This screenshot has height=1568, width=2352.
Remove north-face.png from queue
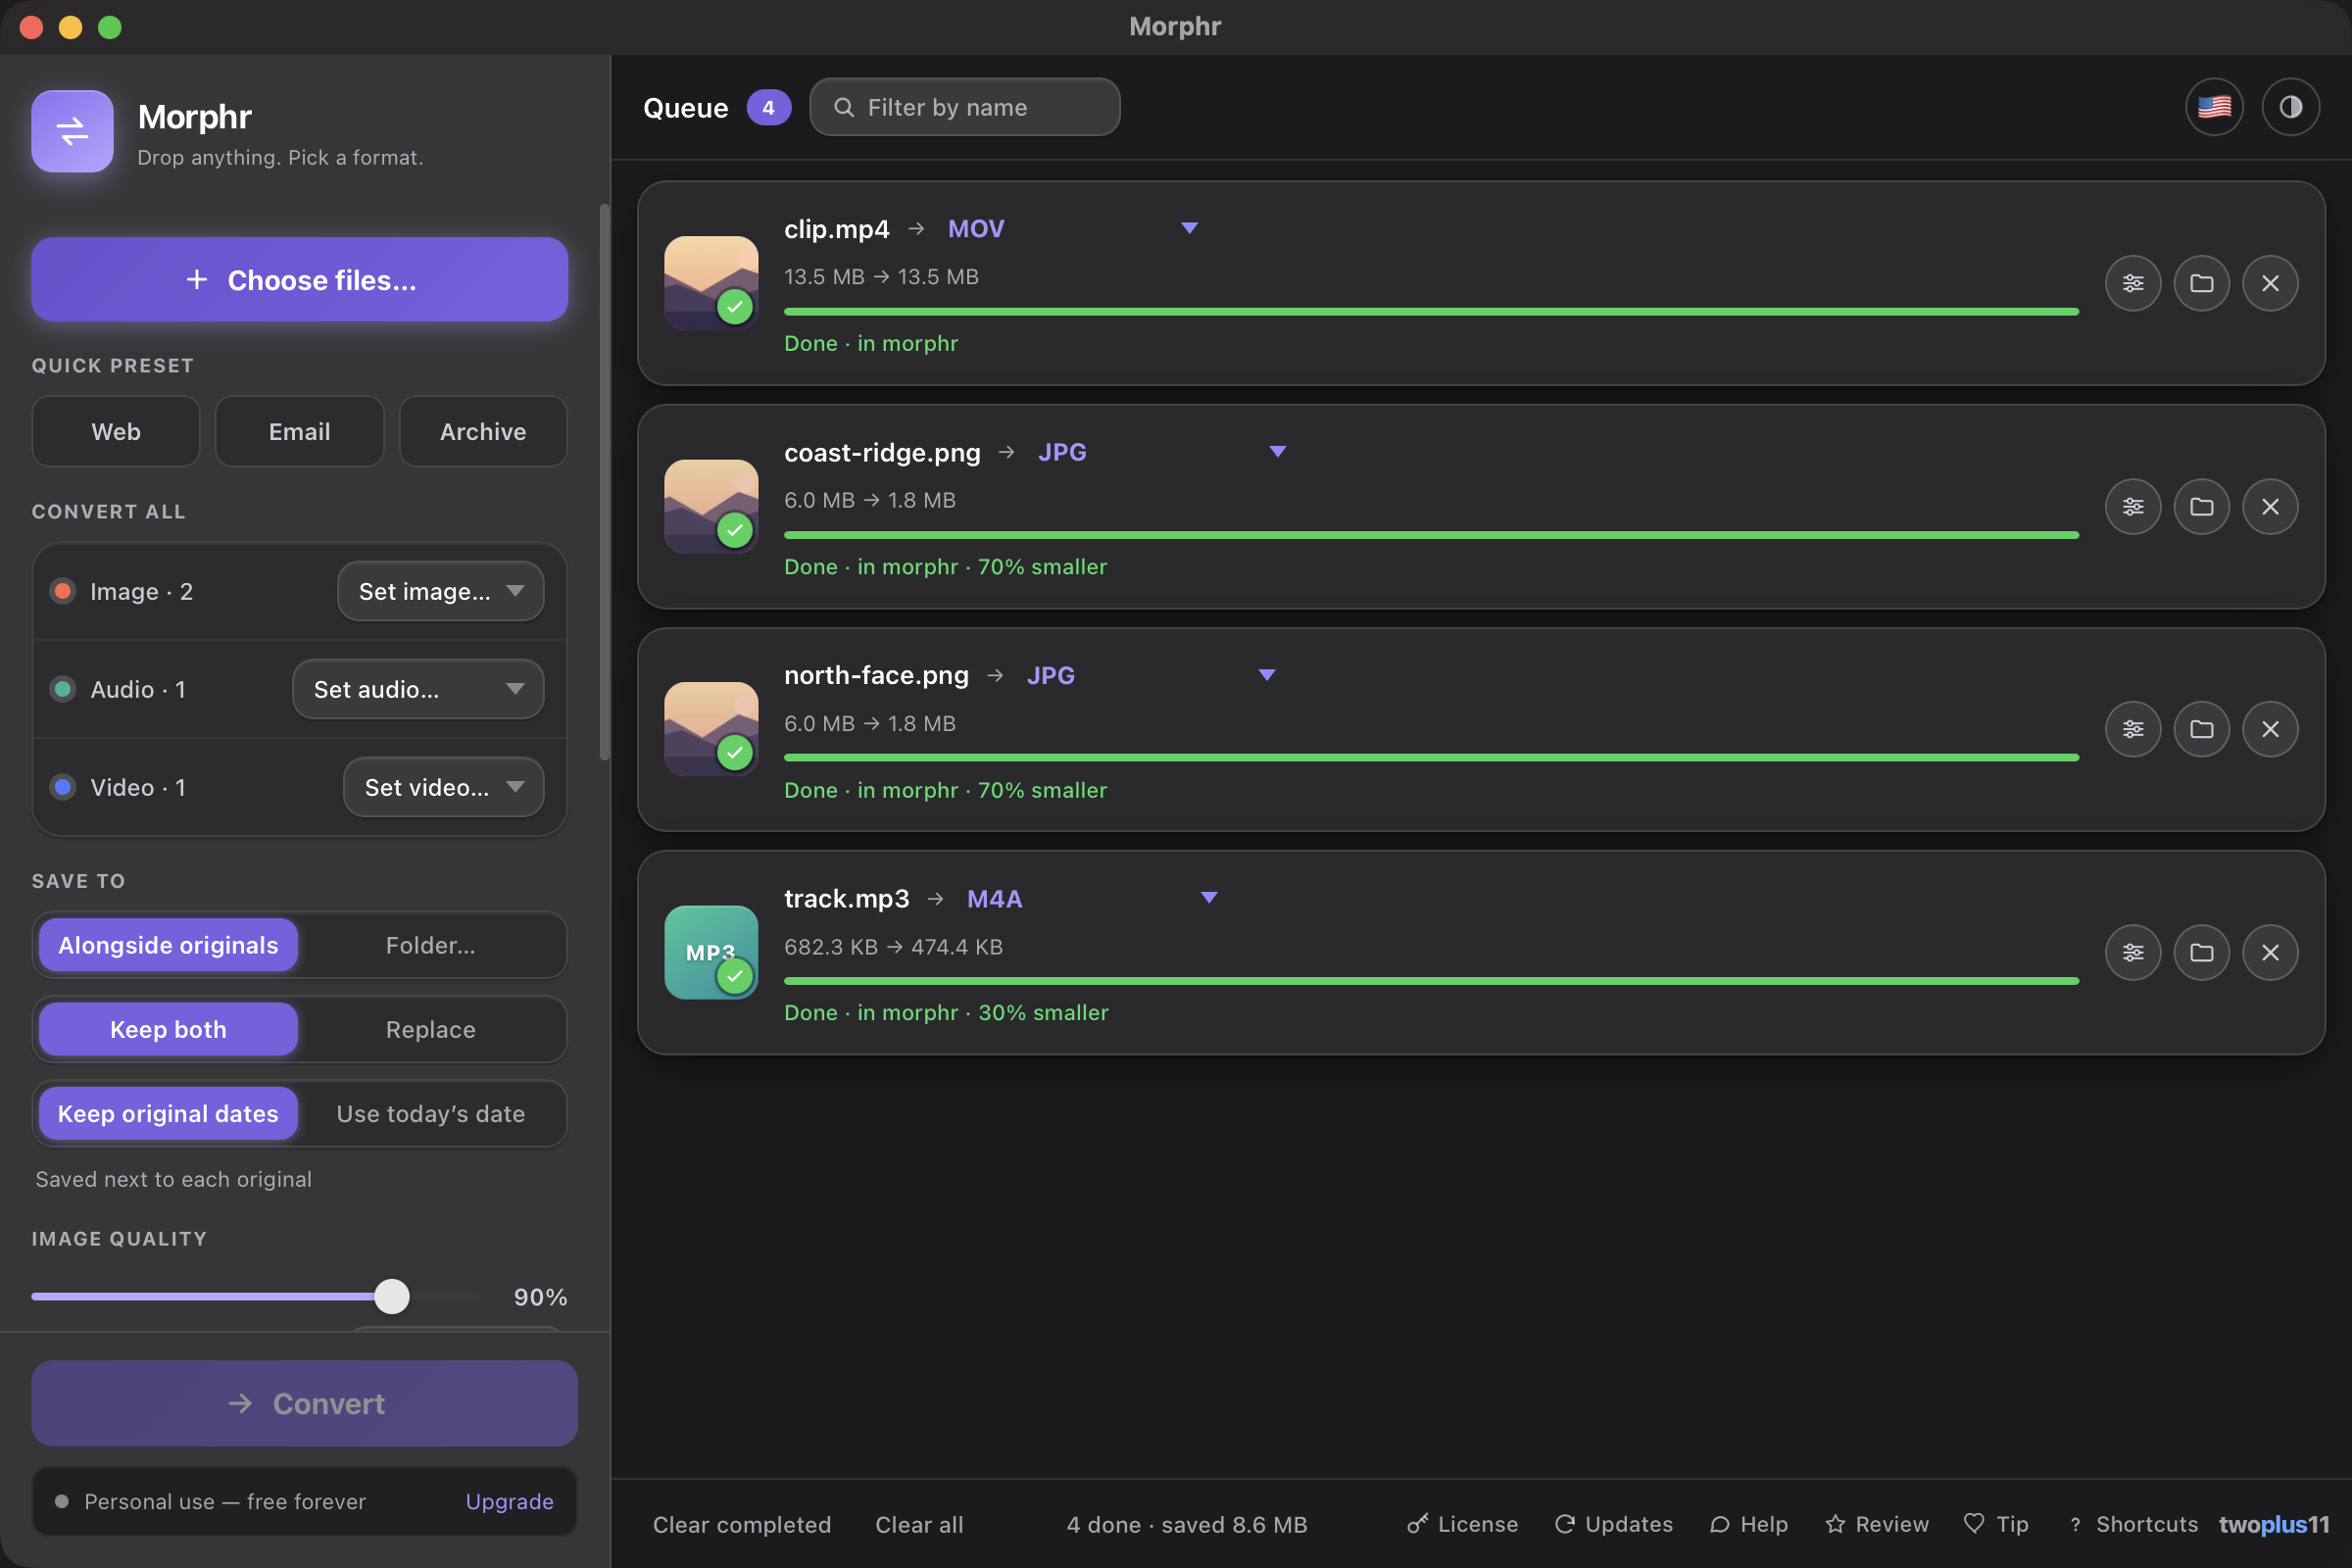pos(2270,729)
